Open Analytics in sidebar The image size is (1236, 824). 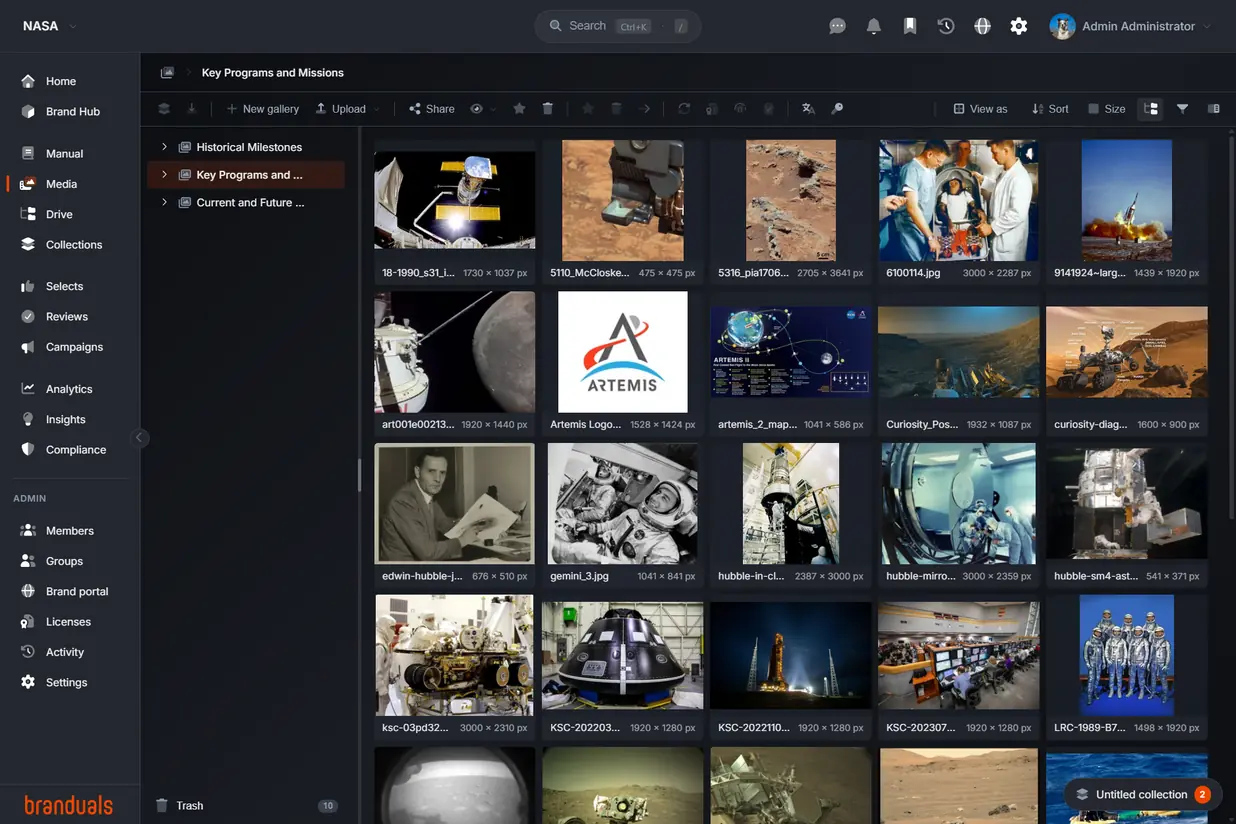tap(69, 389)
